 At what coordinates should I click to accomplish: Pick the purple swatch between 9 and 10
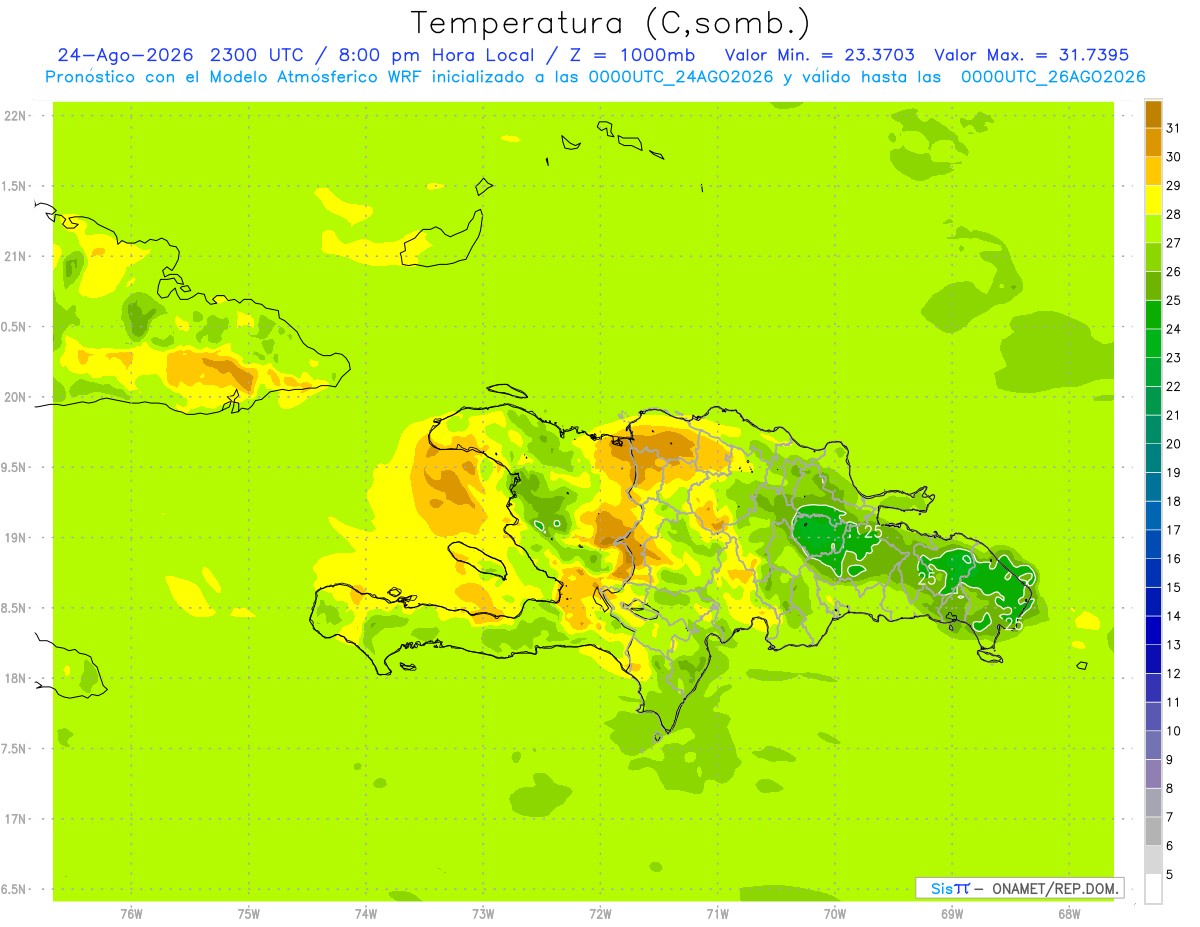(x=1153, y=745)
